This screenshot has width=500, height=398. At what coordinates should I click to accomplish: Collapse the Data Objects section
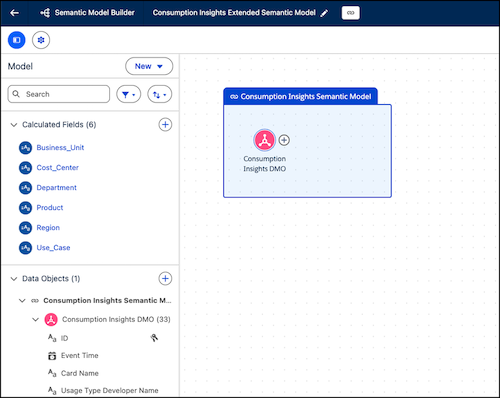14,279
